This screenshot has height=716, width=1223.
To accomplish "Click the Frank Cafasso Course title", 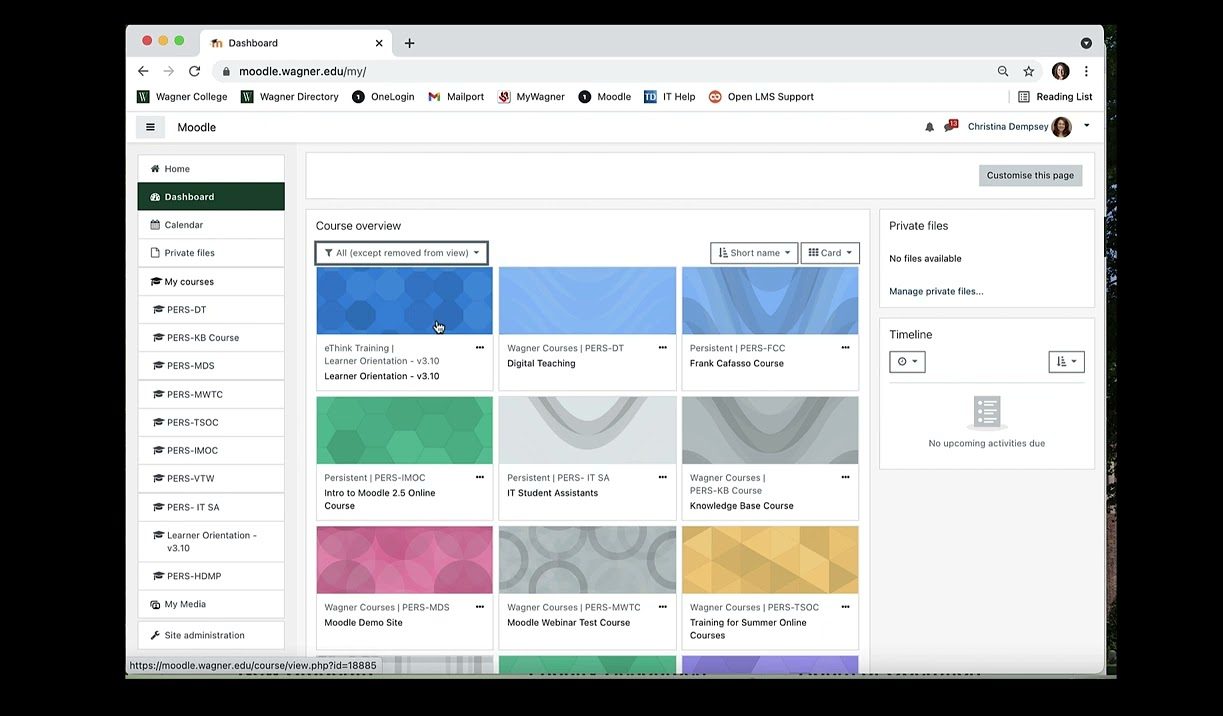I will point(736,363).
